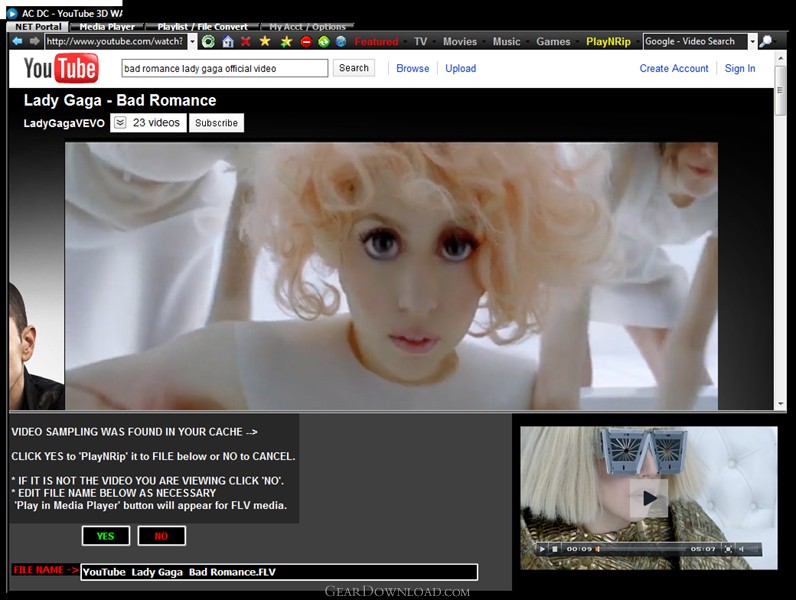Click the Sign In link
796x600 pixels.
pyautogui.click(x=740, y=69)
